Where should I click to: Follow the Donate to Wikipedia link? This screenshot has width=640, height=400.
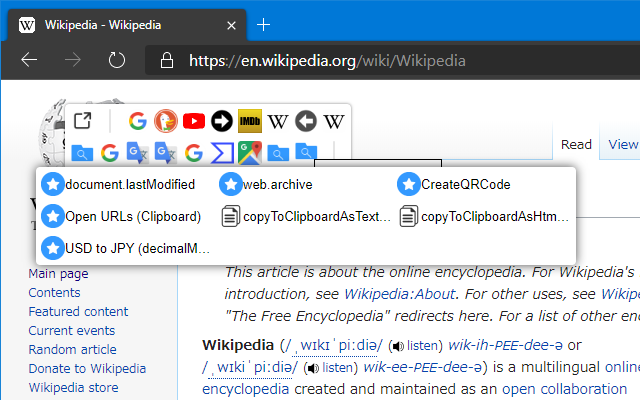(87, 368)
